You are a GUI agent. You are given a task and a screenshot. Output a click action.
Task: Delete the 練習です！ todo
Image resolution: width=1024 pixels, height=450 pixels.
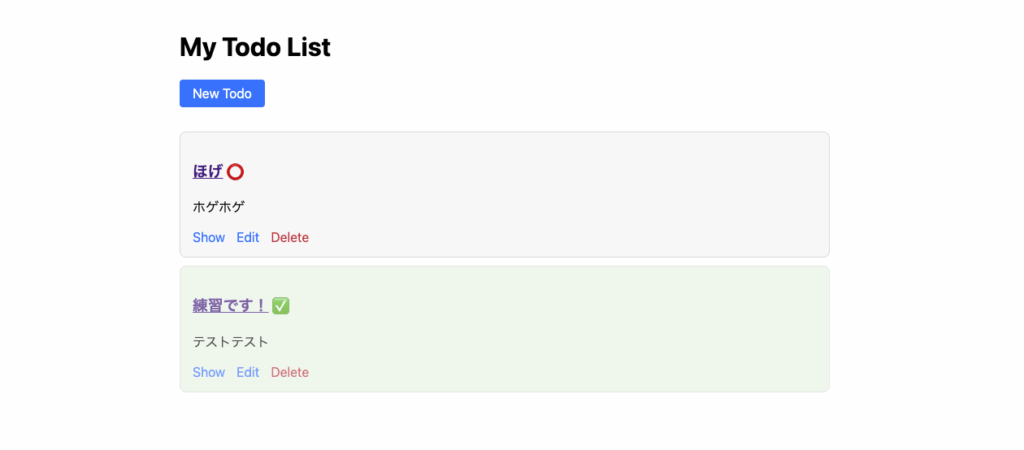coord(290,373)
